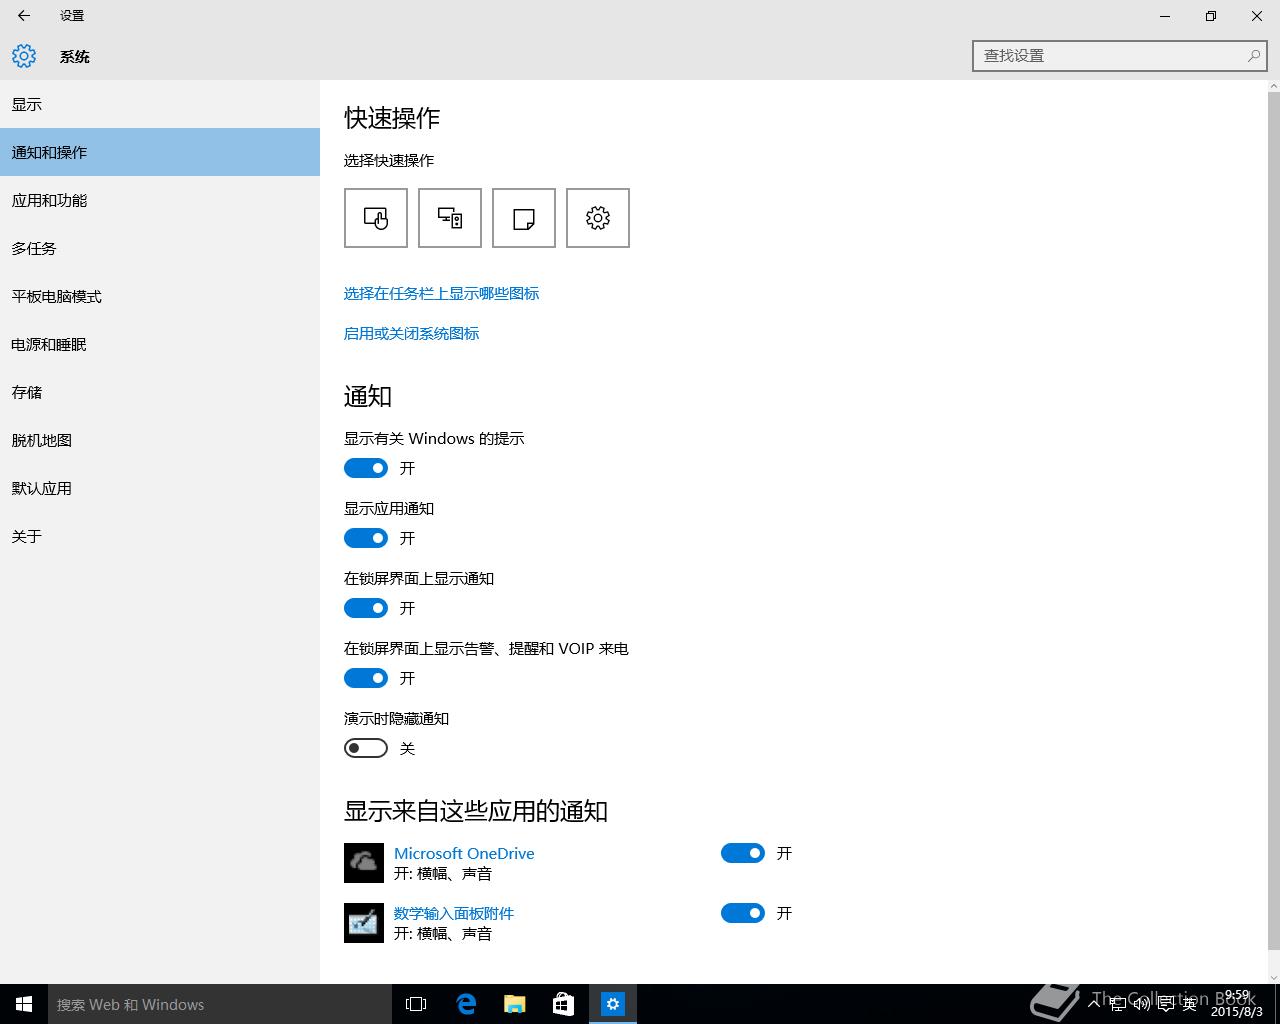Click the Settings app taskbar button

click(613, 1004)
